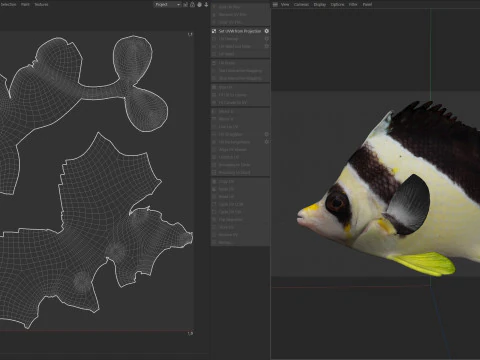Open the Display menu

tap(320, 4)
